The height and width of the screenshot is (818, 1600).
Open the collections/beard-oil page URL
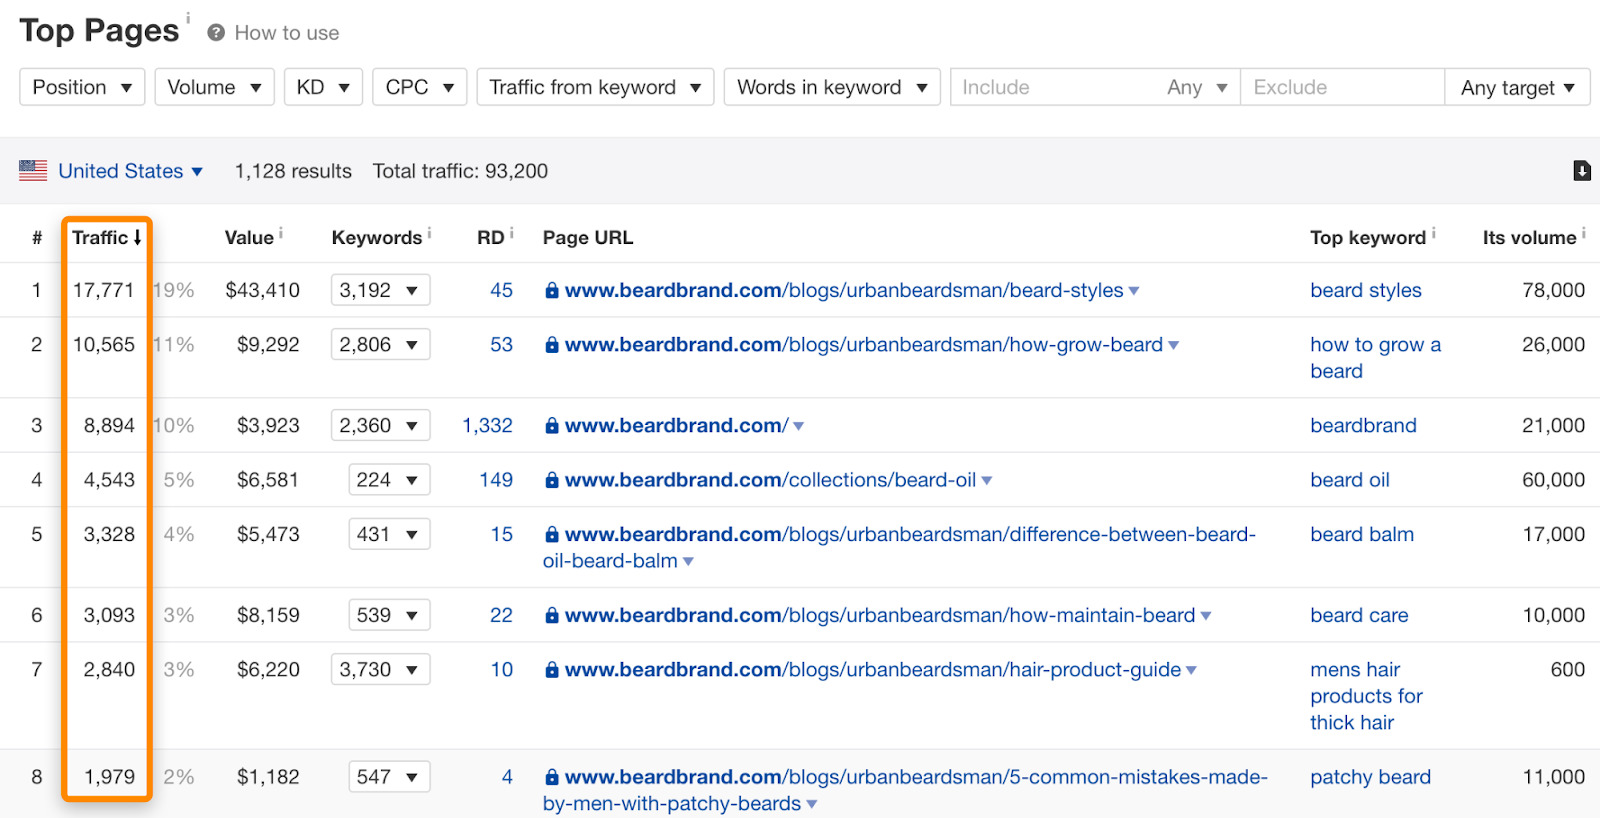click(x=770, y=480)
